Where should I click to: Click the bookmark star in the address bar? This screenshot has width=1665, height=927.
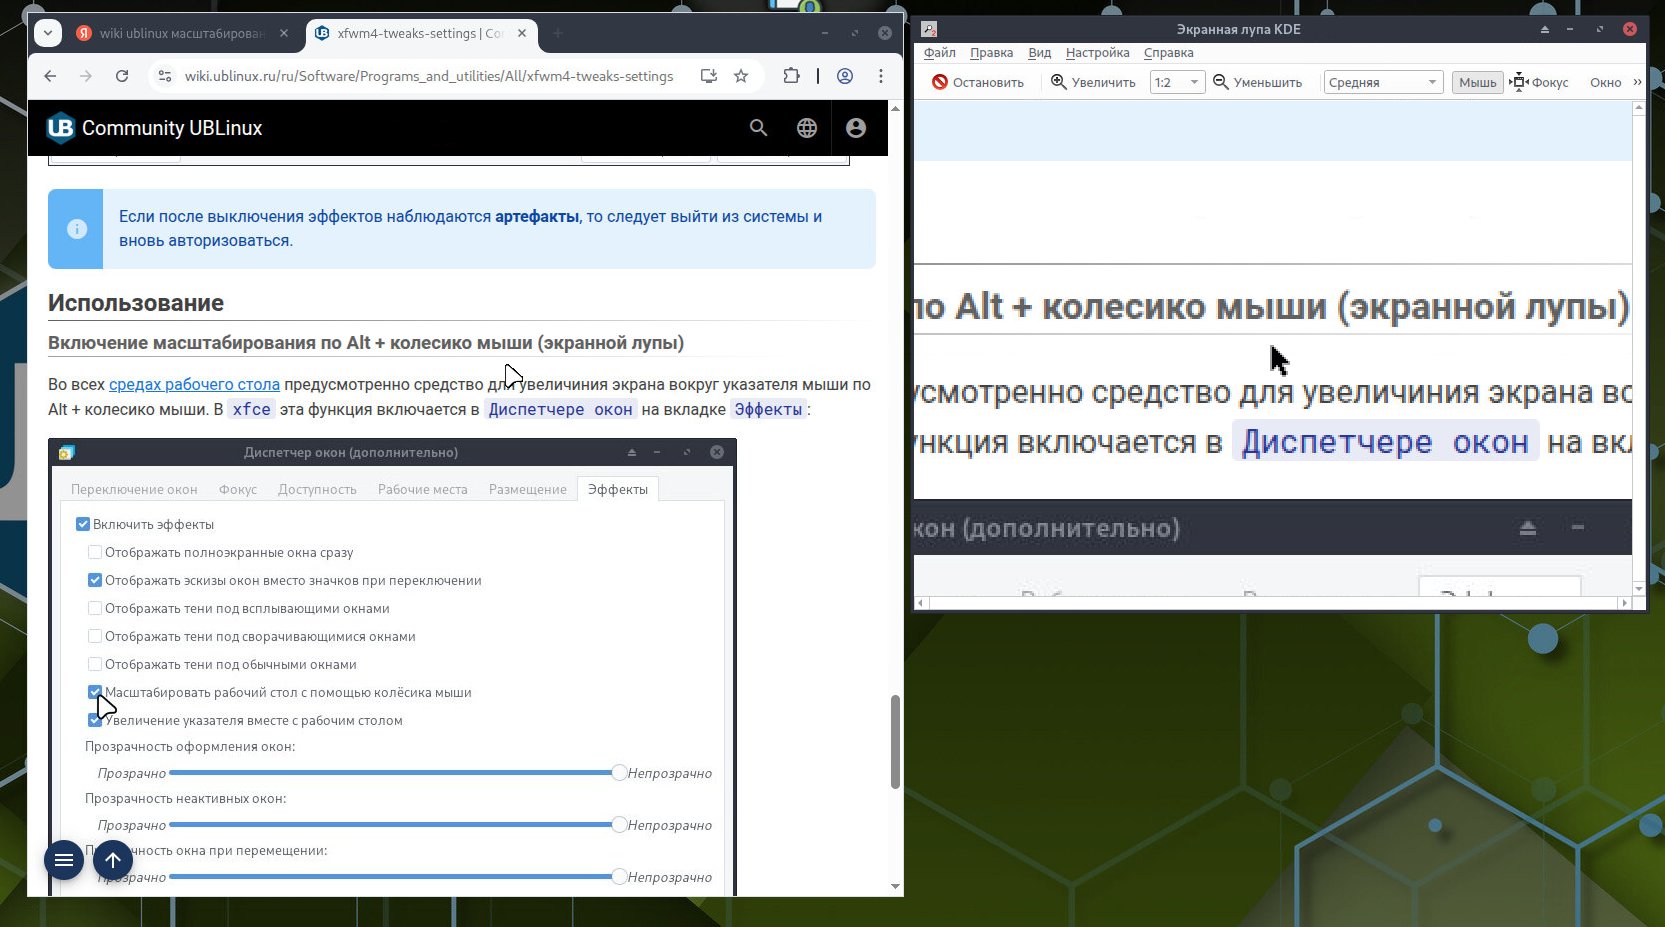pos(741,76)
